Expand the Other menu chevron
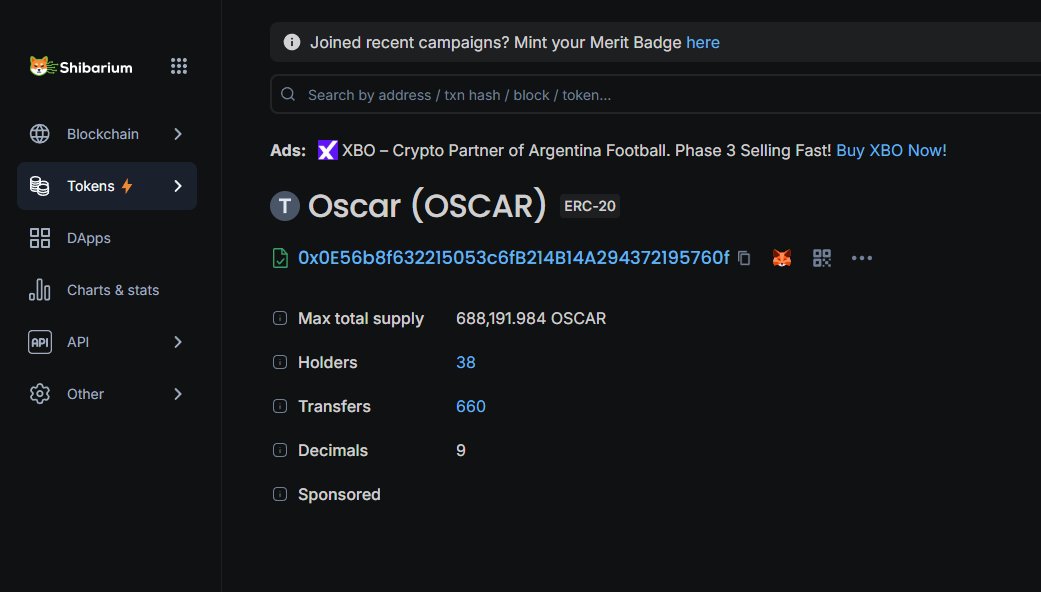 (x=178, y=394)
